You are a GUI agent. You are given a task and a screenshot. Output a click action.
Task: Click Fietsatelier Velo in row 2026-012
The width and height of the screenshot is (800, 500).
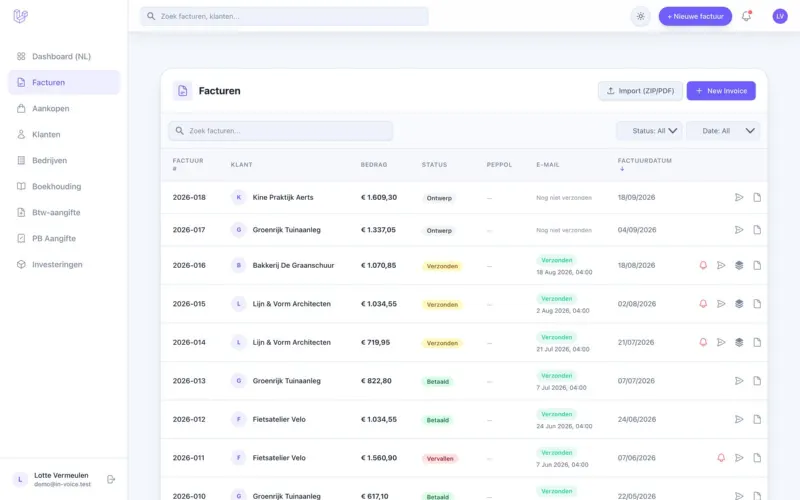pyautogui.click(x=279, y=419)
